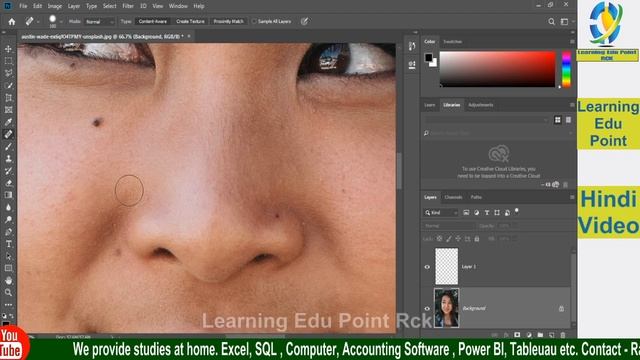Enable Sample All Layers checkbox
This screenshot has width=640, height=360.
(254, 22)
